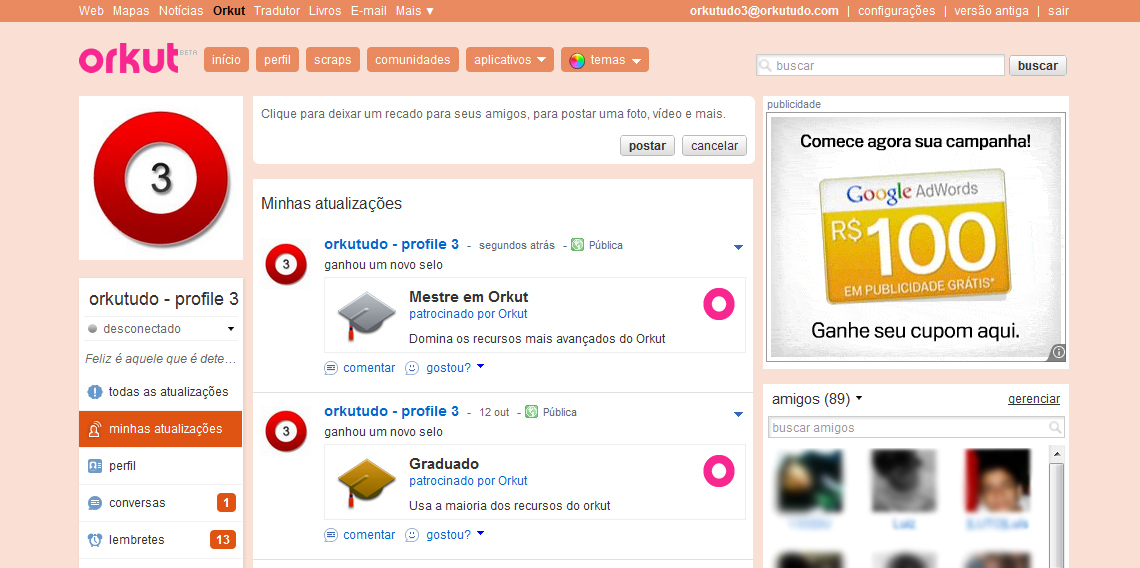
Task: Click the Orkut logo
Action: coord(129,59)
